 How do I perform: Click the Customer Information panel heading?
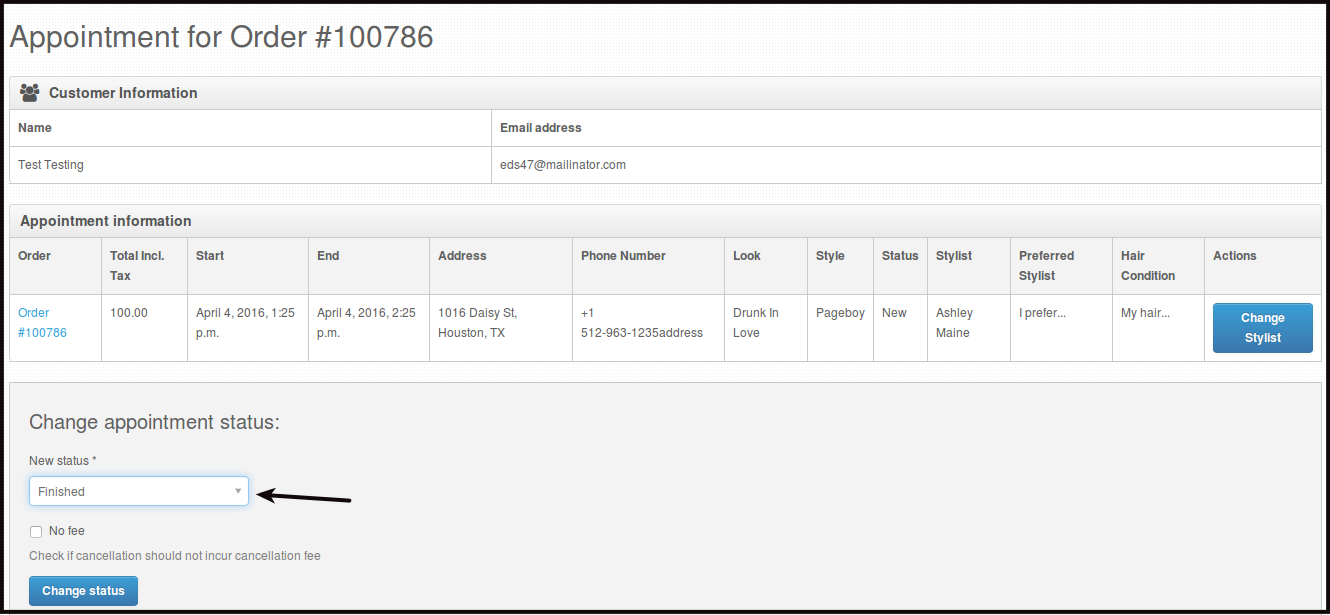[665, 93]
